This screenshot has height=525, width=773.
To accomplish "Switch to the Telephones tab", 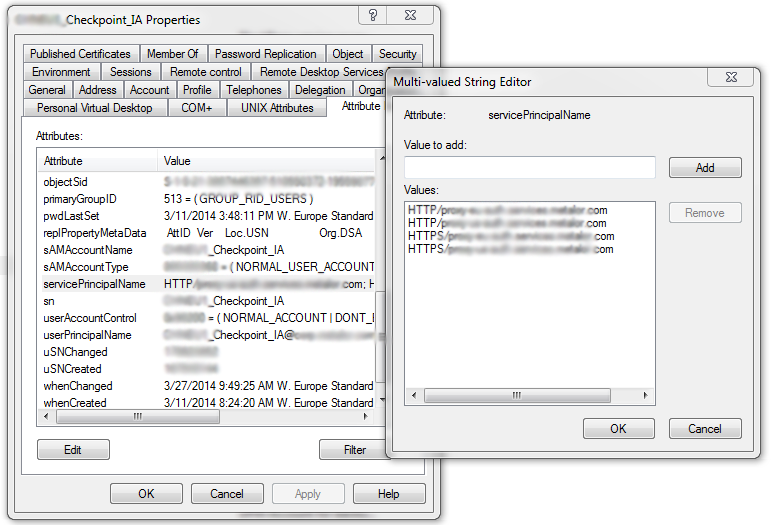I will (254, 90).
